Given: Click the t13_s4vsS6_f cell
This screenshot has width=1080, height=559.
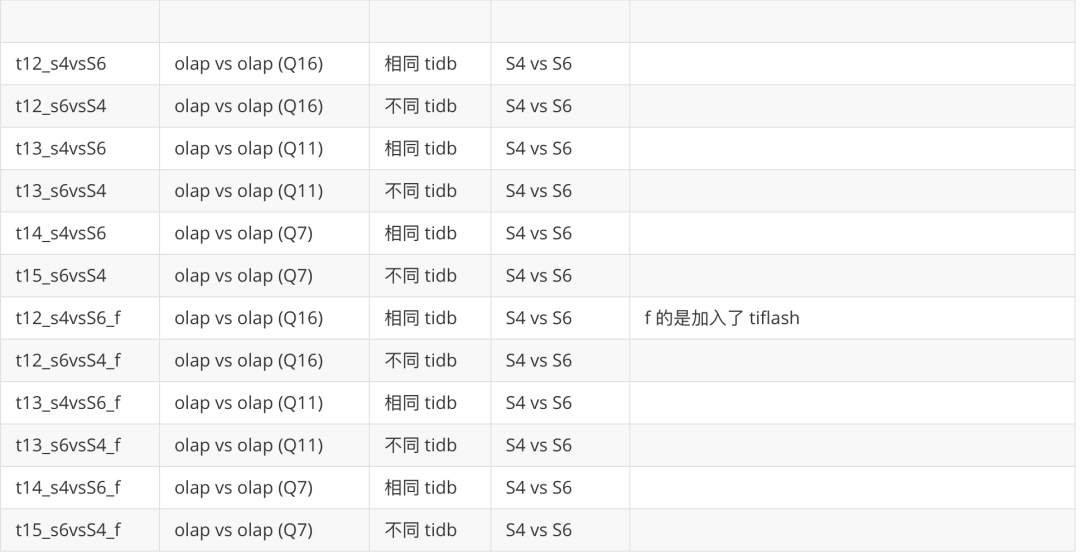Looking at the screenshot, I should [68, 402].
